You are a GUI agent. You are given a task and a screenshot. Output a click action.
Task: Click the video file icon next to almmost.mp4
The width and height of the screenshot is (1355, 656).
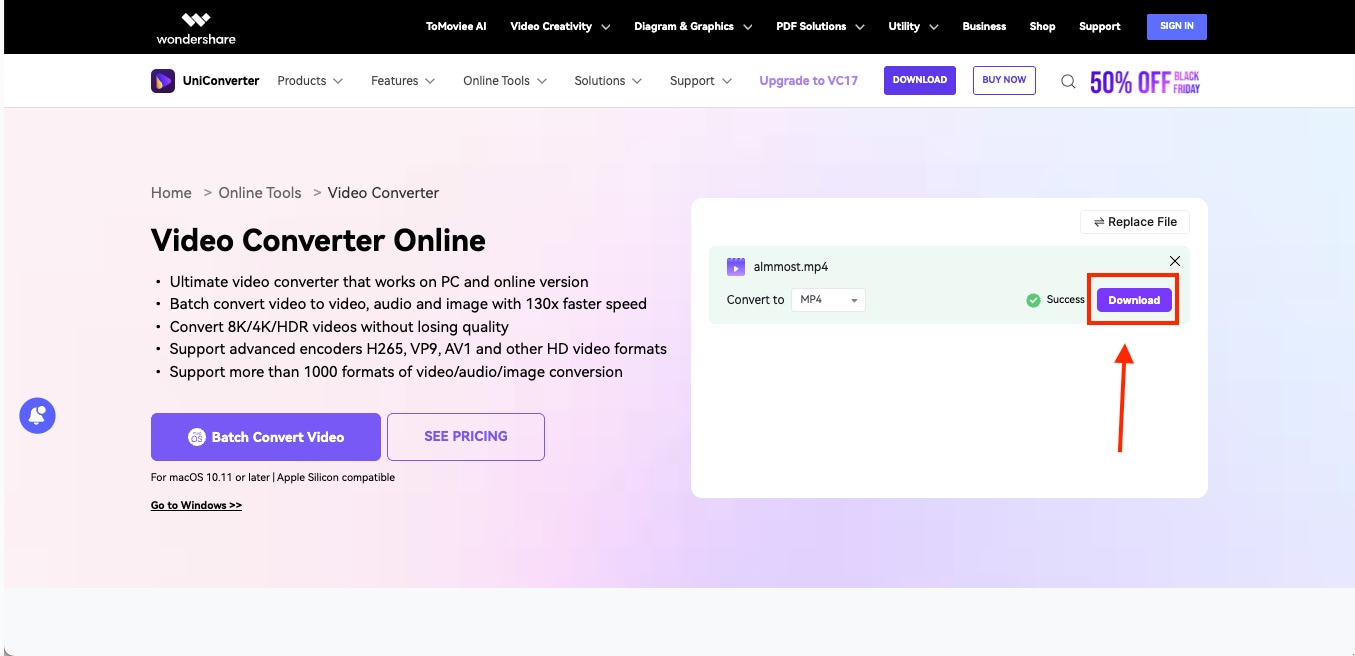coord(736,266)
